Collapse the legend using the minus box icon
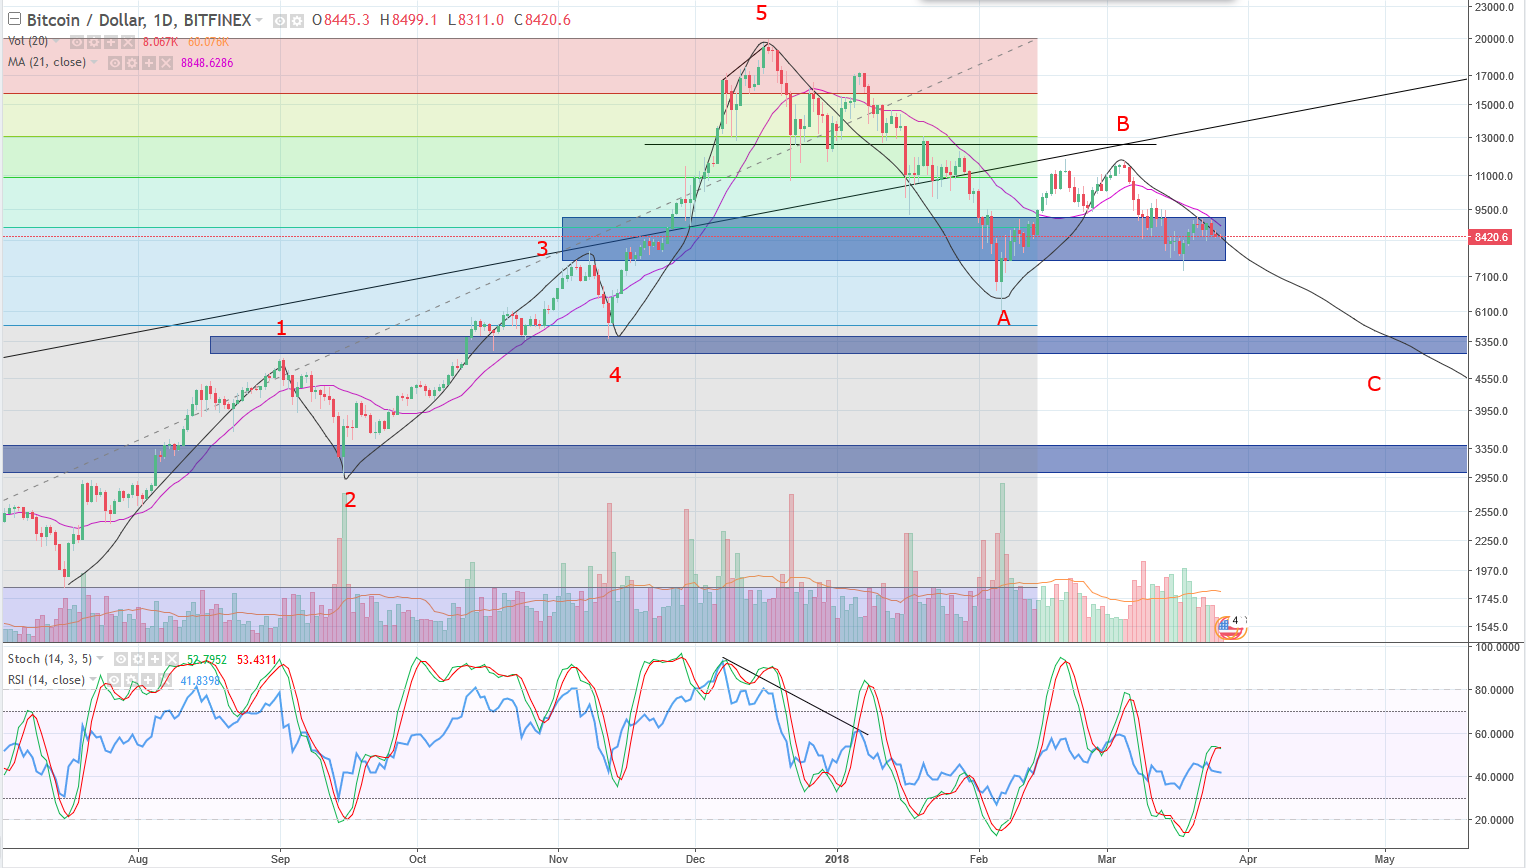This screenshot has height=868, width=1526. click(x=14, y=19)
